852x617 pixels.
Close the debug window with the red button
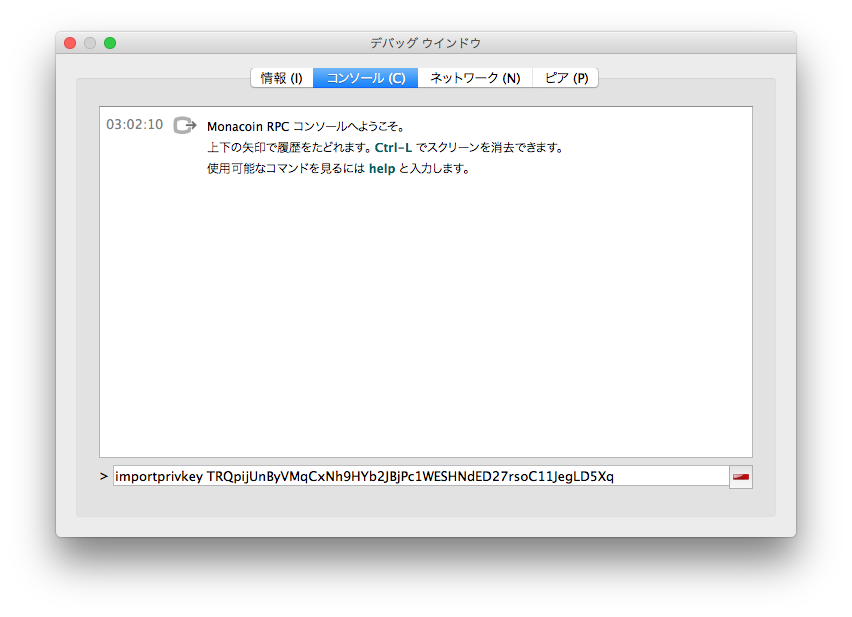coord(70,43)
